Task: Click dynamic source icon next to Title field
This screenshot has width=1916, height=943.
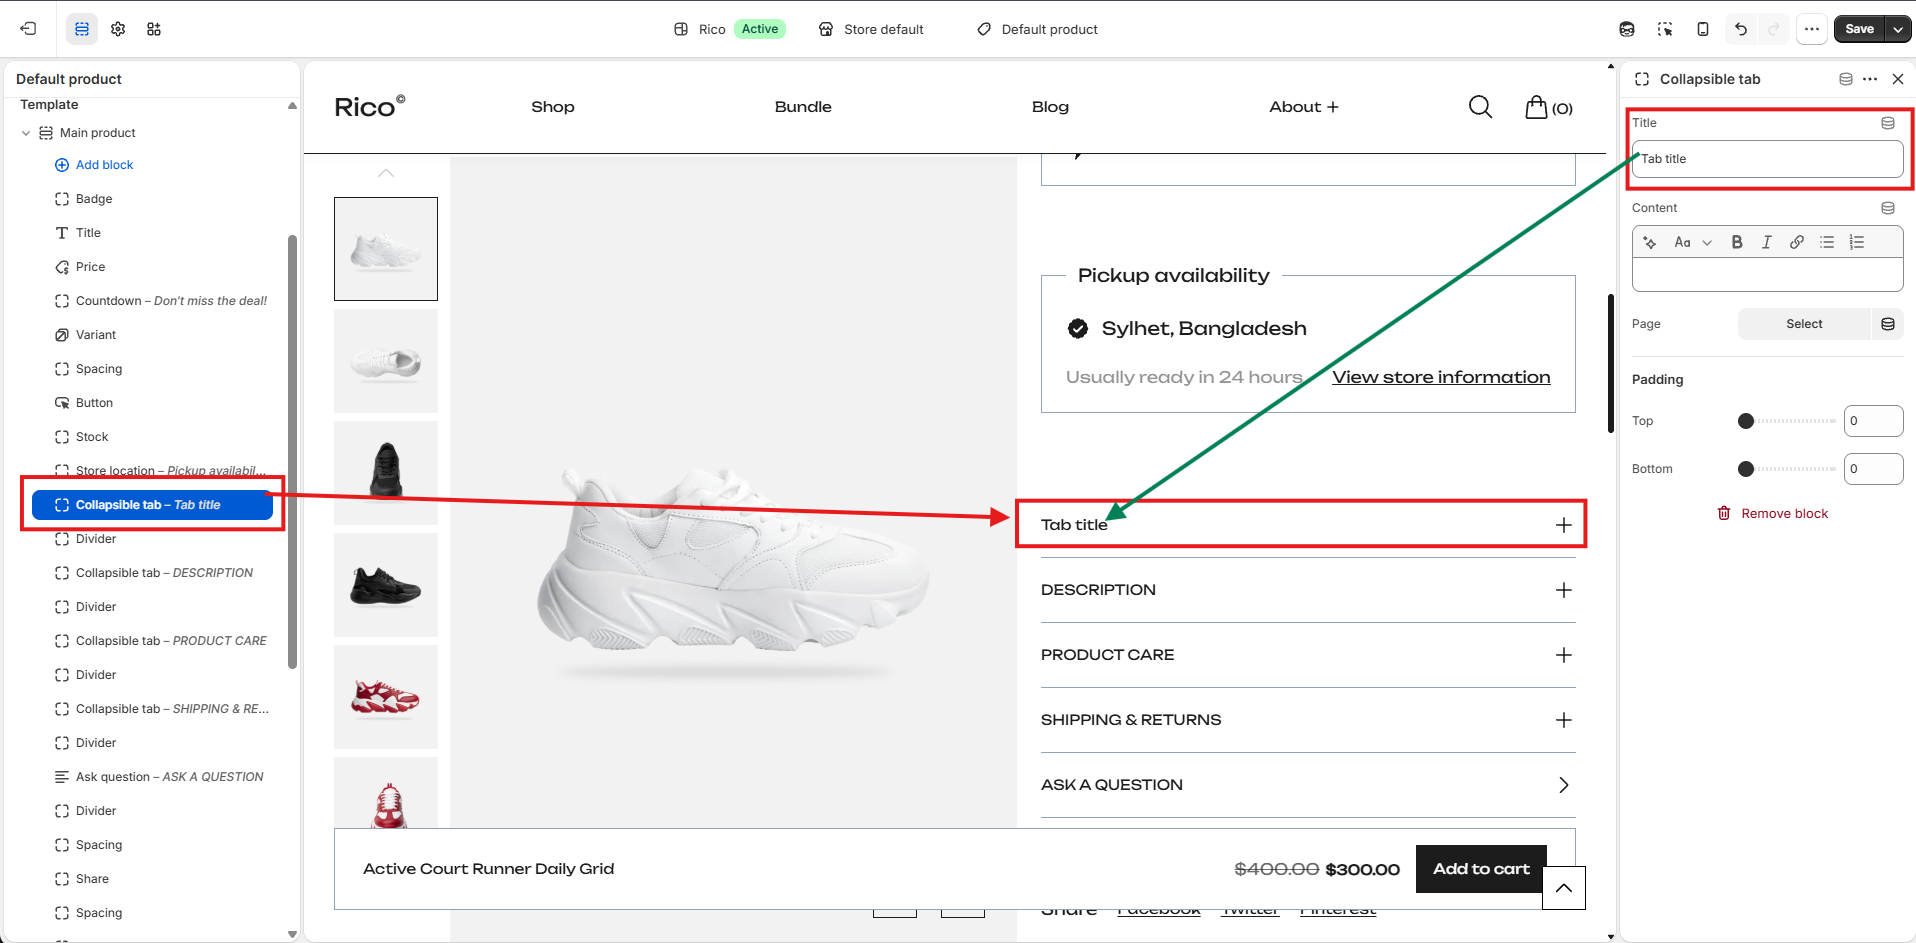Action: coord(1888,123)
